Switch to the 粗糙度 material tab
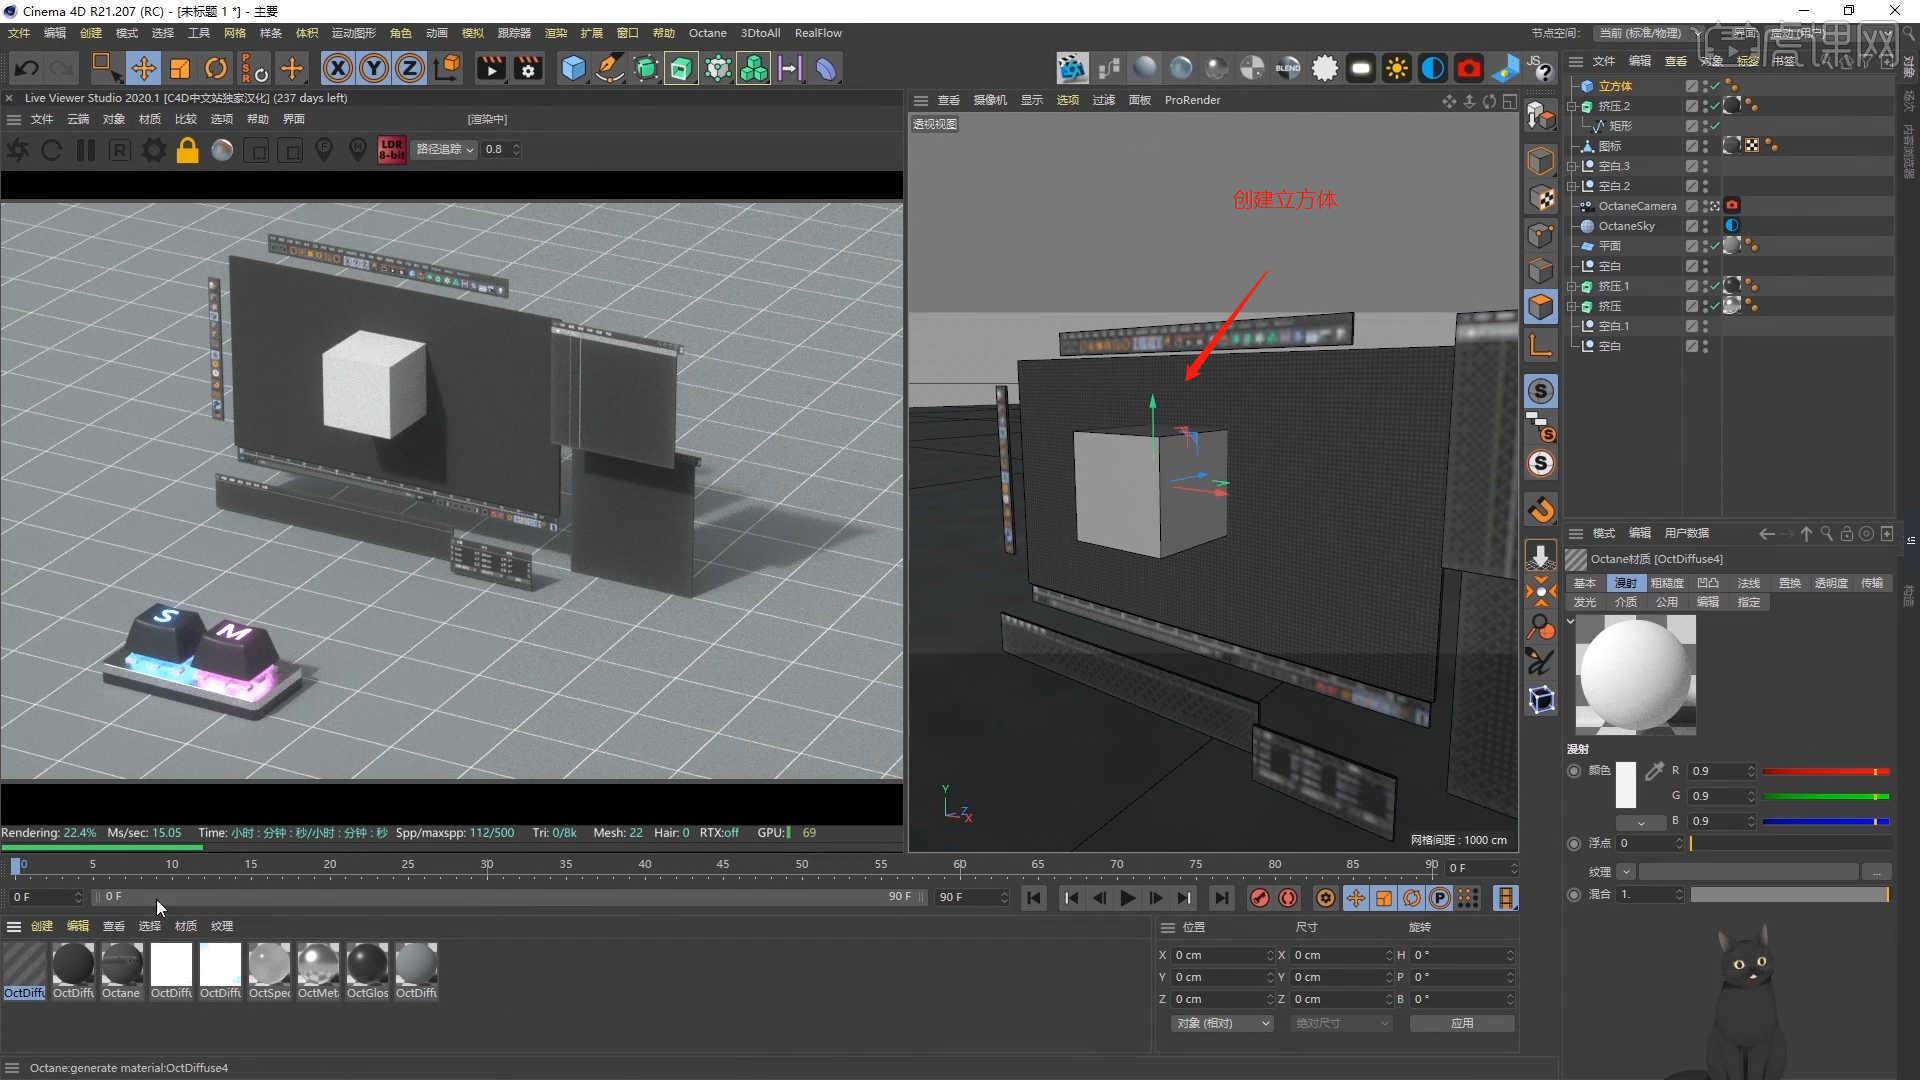The image size is (1920, 1080). (1667, 583)
